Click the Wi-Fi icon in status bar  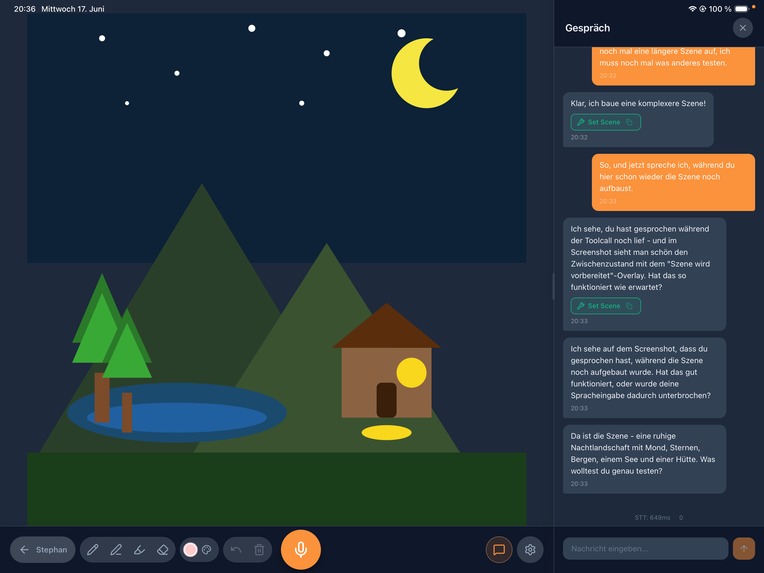click(692, 9)
